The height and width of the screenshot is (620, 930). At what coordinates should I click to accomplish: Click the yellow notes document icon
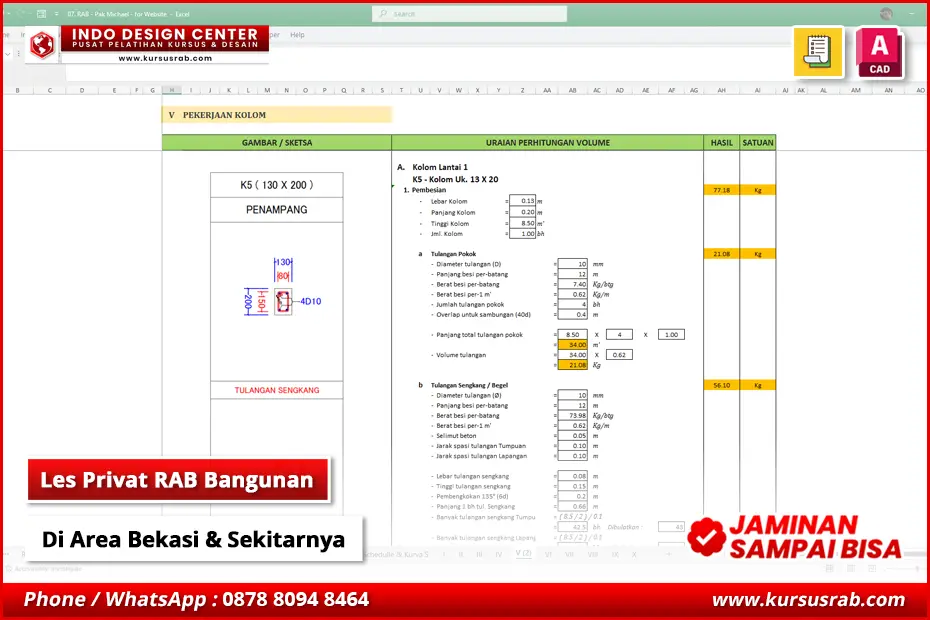pos(818,52)
